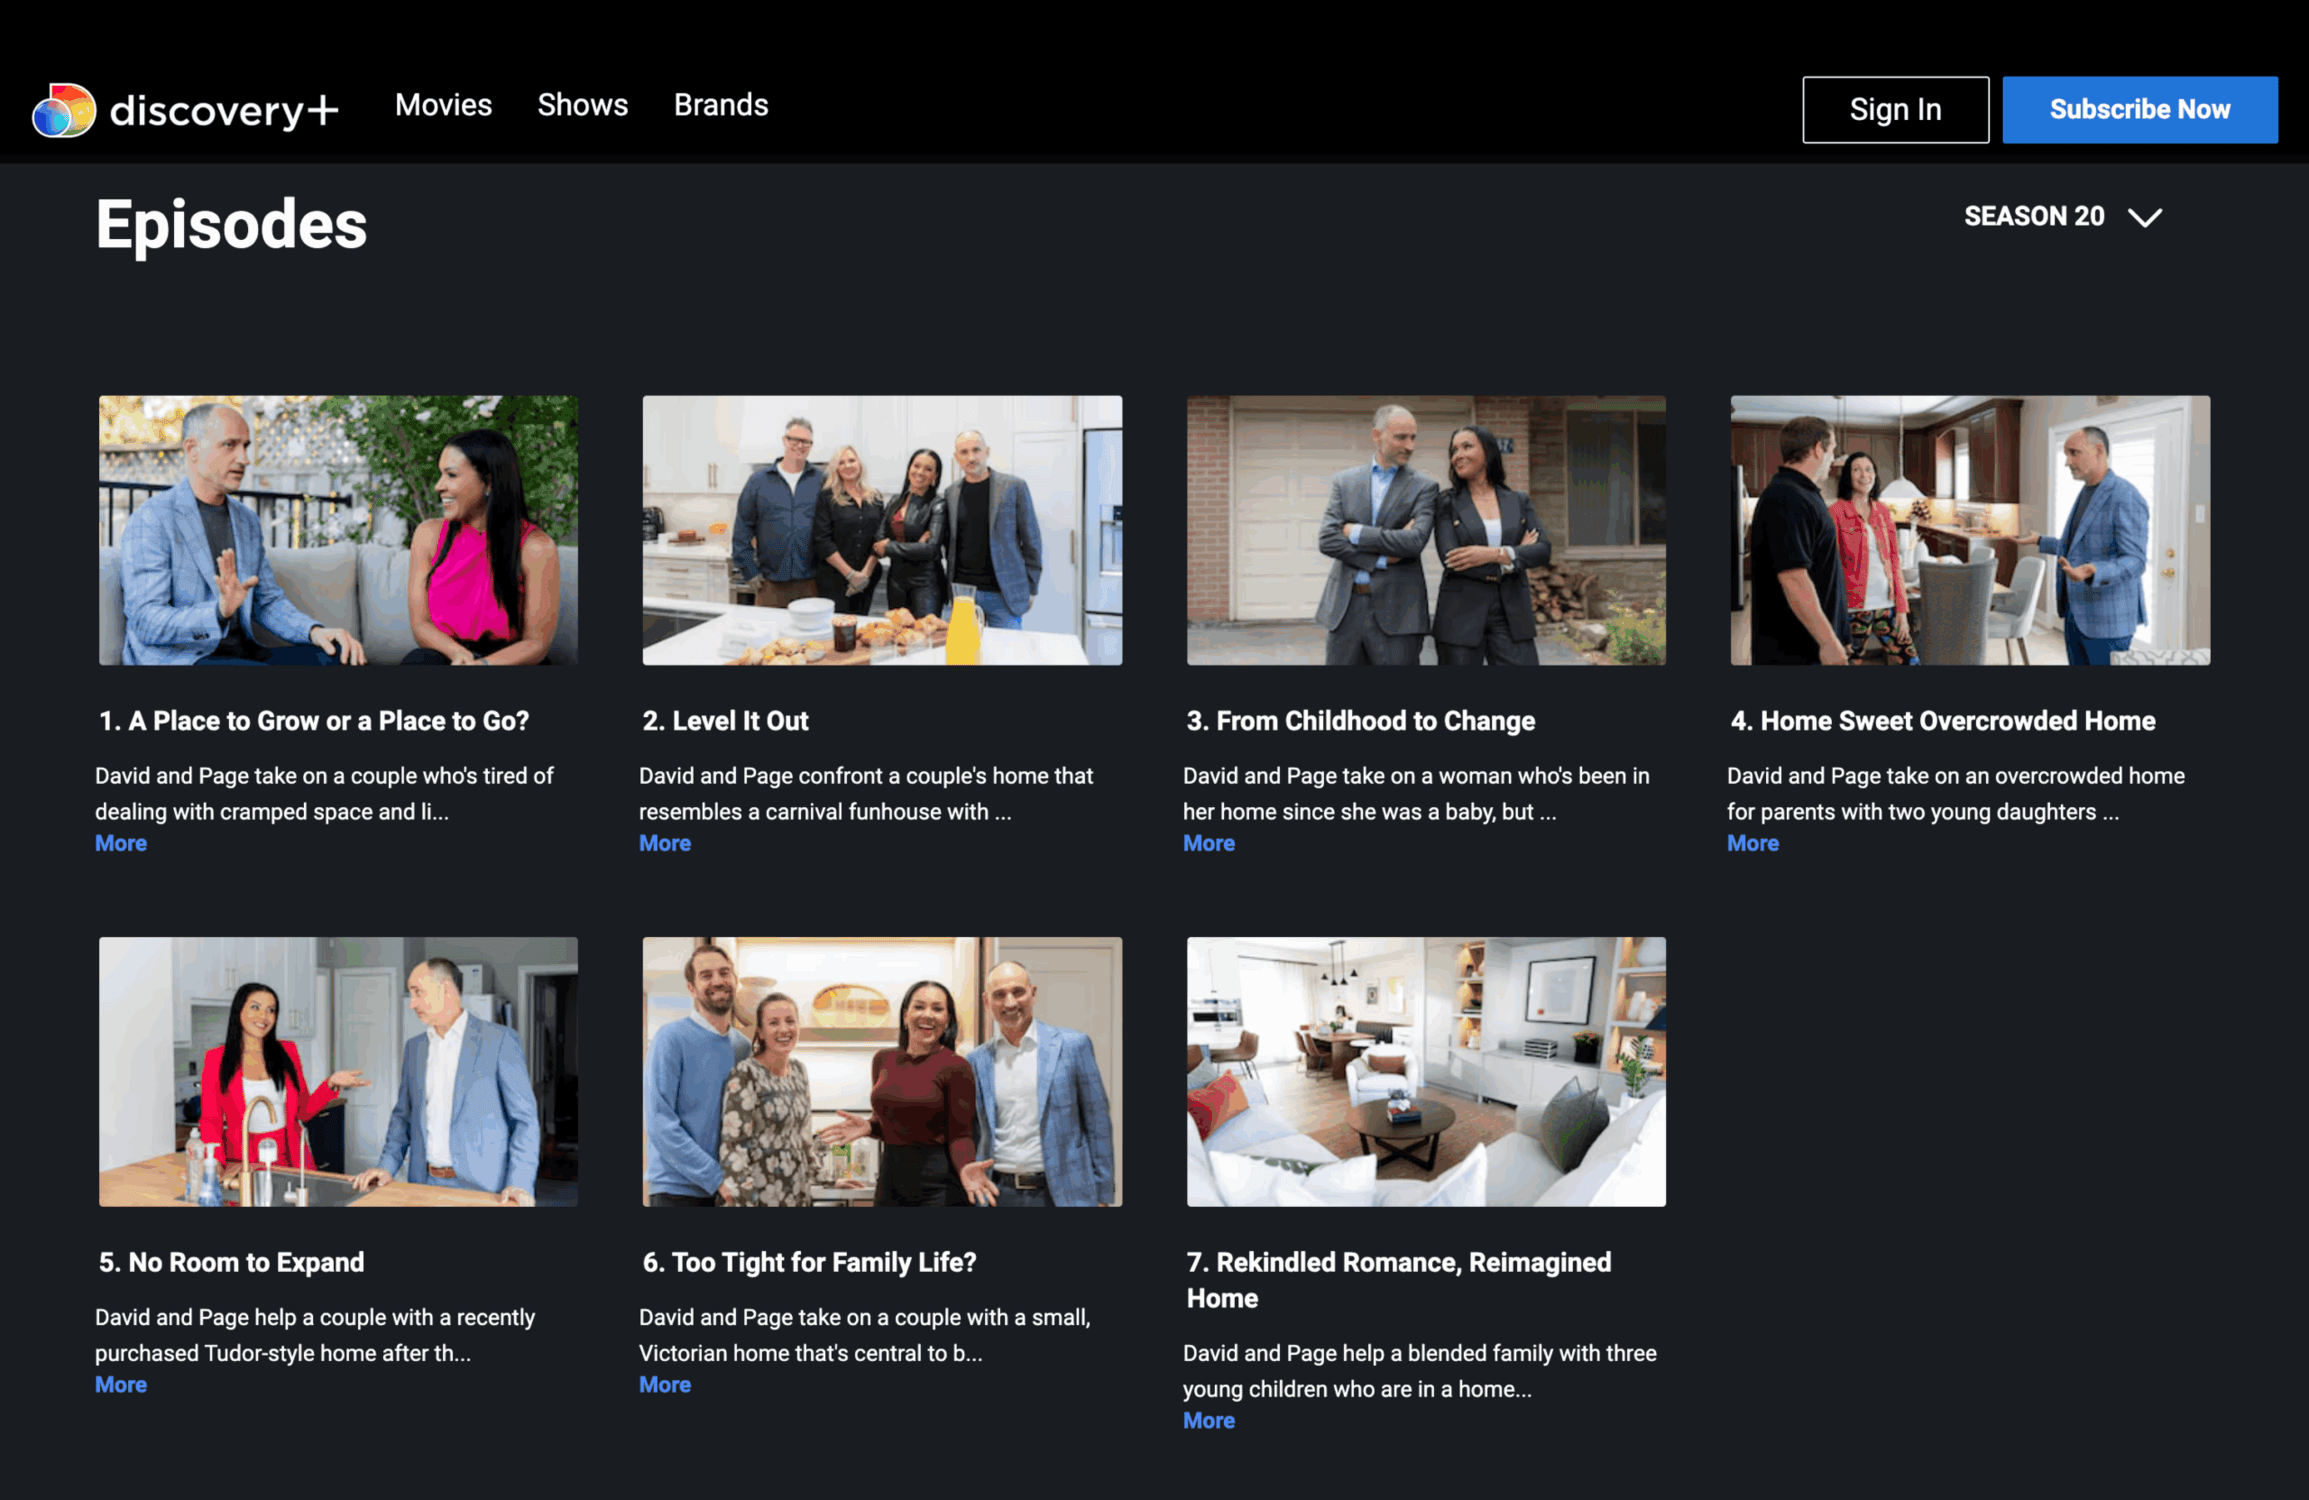Screen dimensions: 2309x1500
Task: Open the Season 20 dropdown chevron
Action: point(2144,217)
